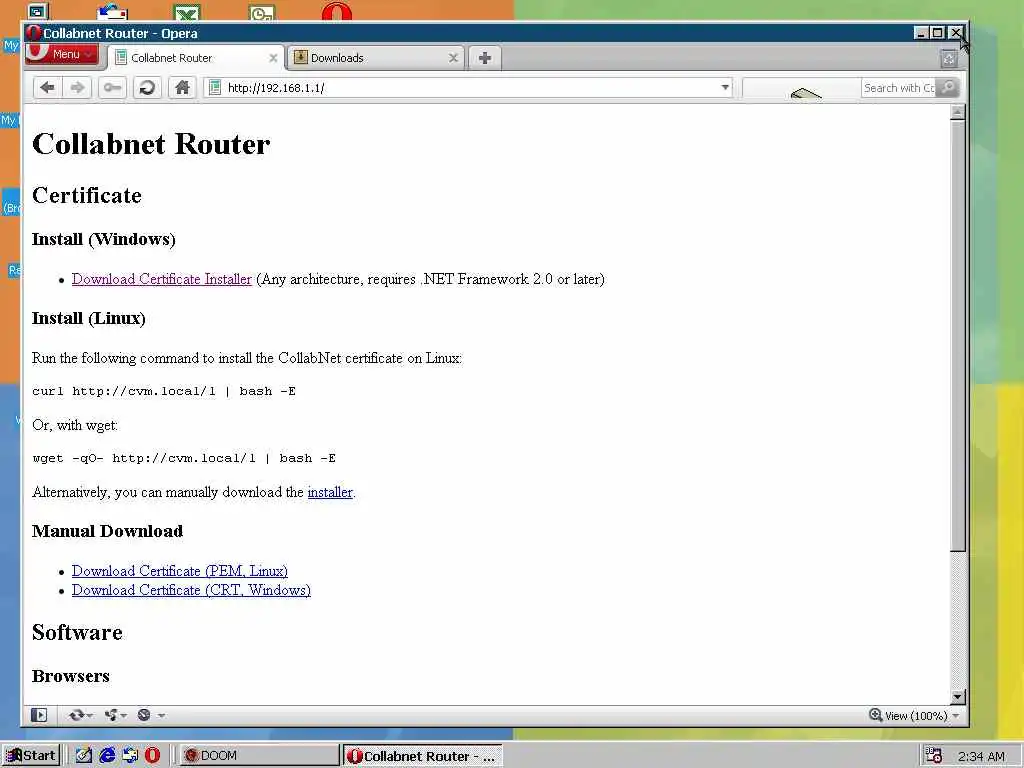The height and width of the screenshot is (768, 1024).
Task: Launch Opera from quick launch
Action: (152, 756)
